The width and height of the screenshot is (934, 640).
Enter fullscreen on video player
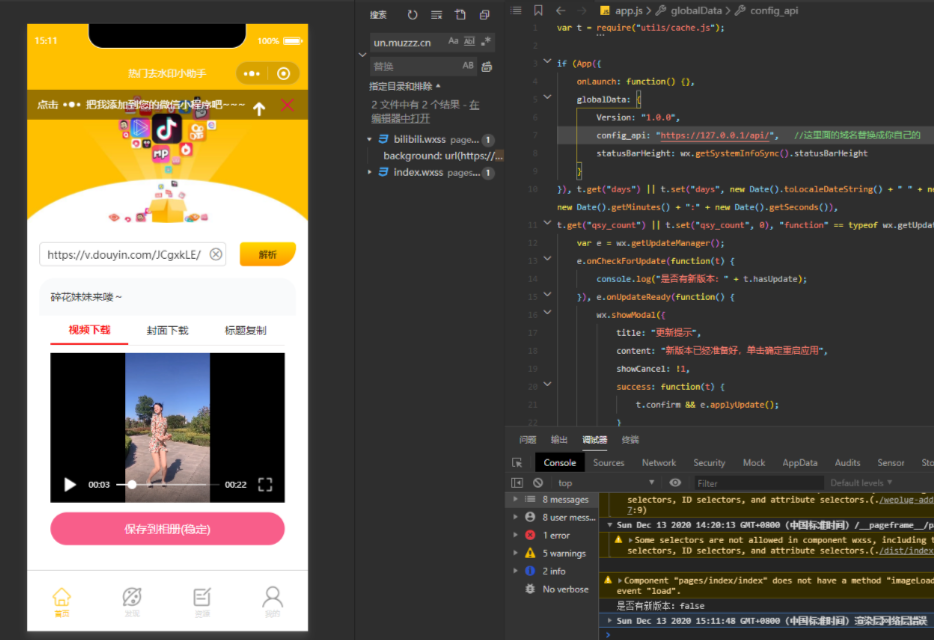[265, 484]
